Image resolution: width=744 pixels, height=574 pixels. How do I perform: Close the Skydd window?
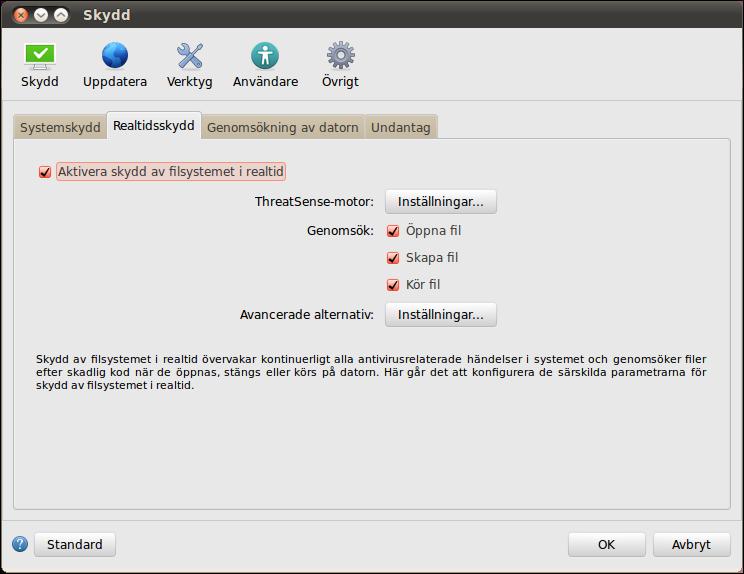[21, 15]
